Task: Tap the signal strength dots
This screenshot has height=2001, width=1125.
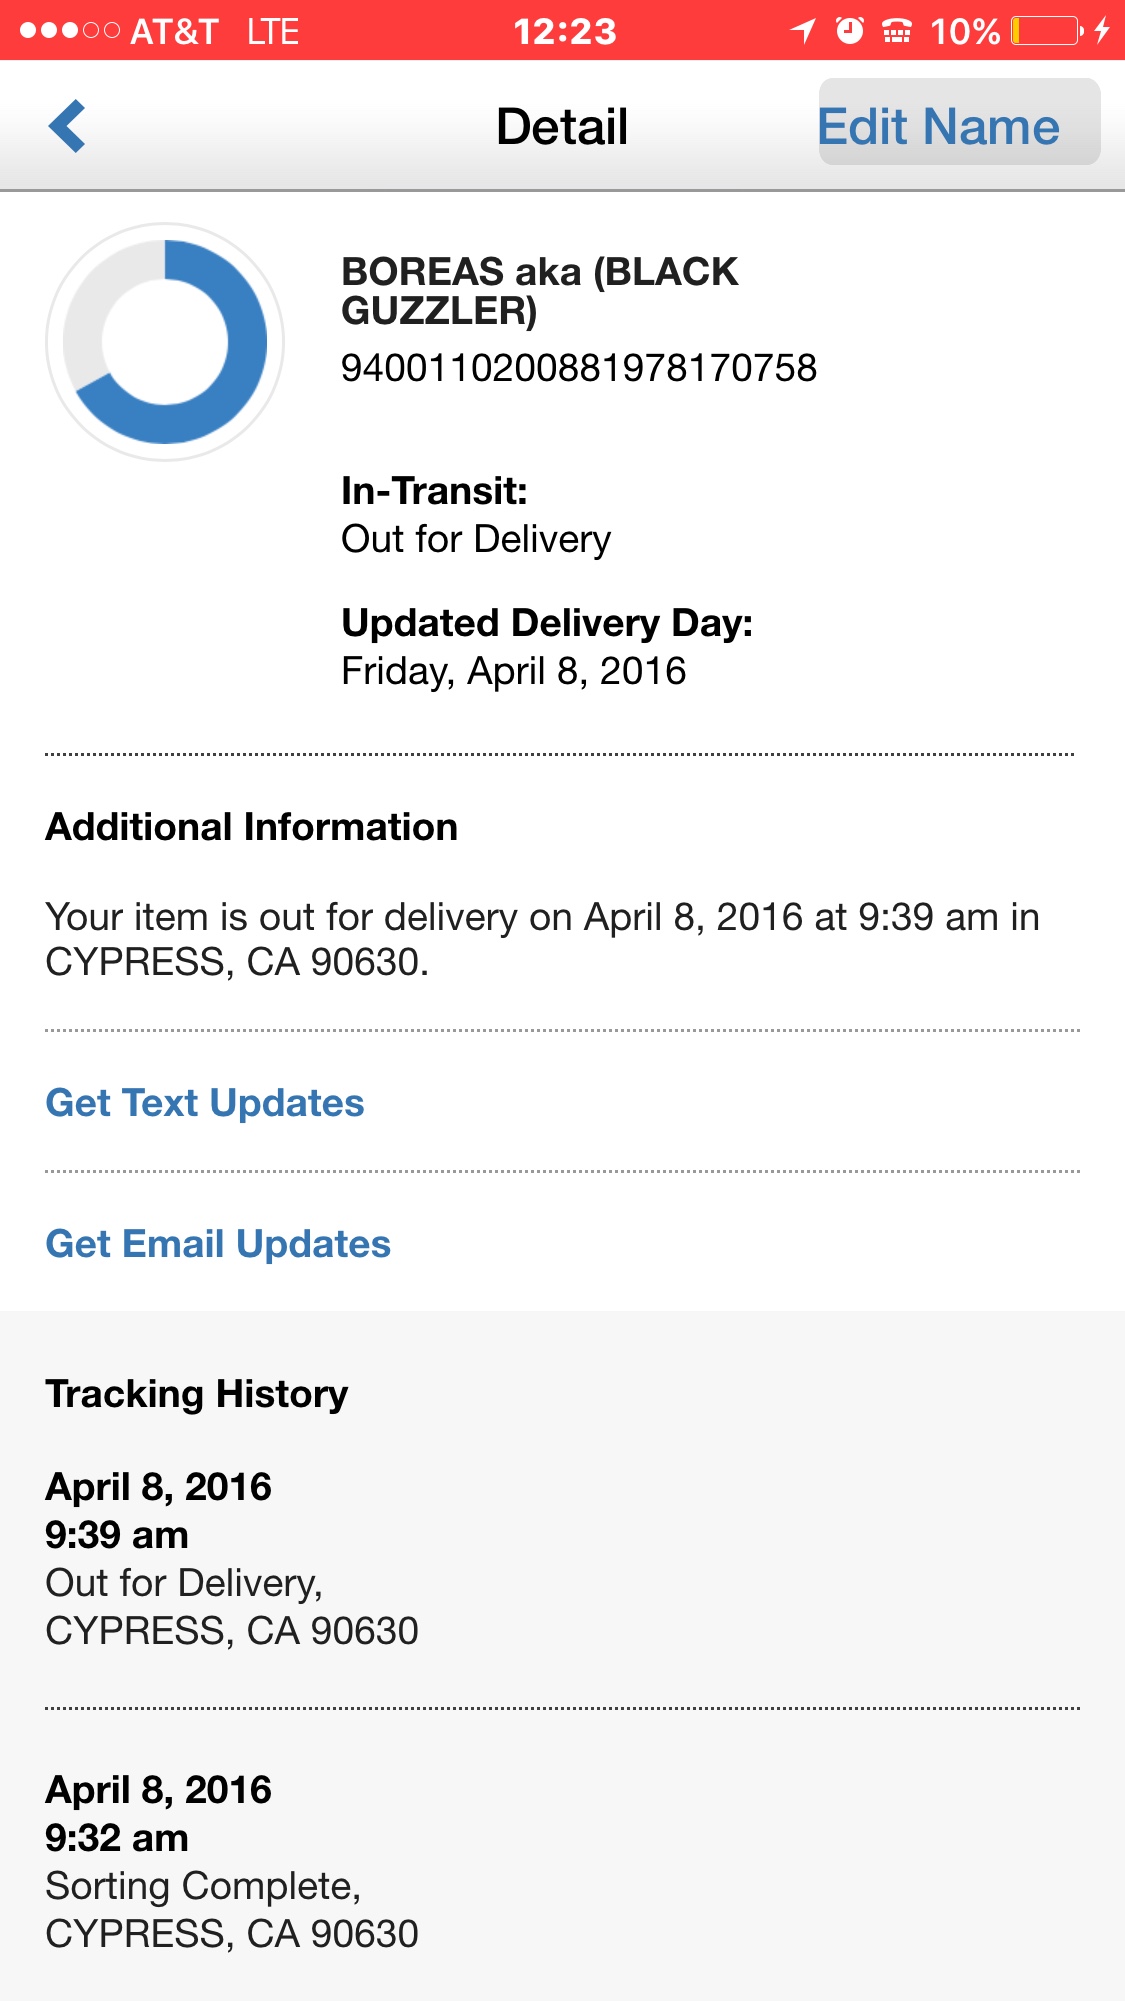Action: [69, 31]
